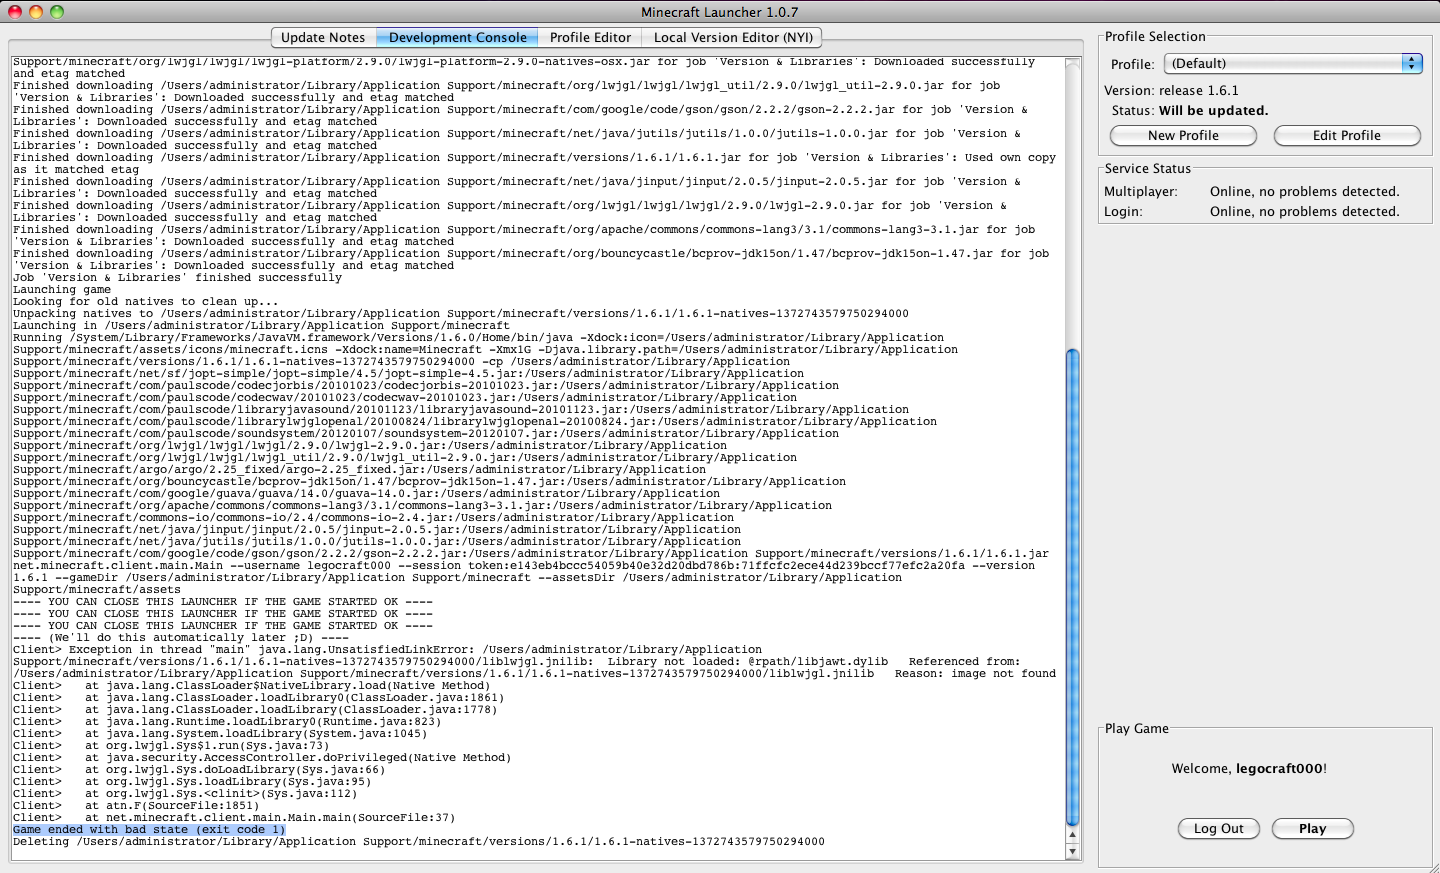Close the Minecraft Launcher window

click(15, 12)
